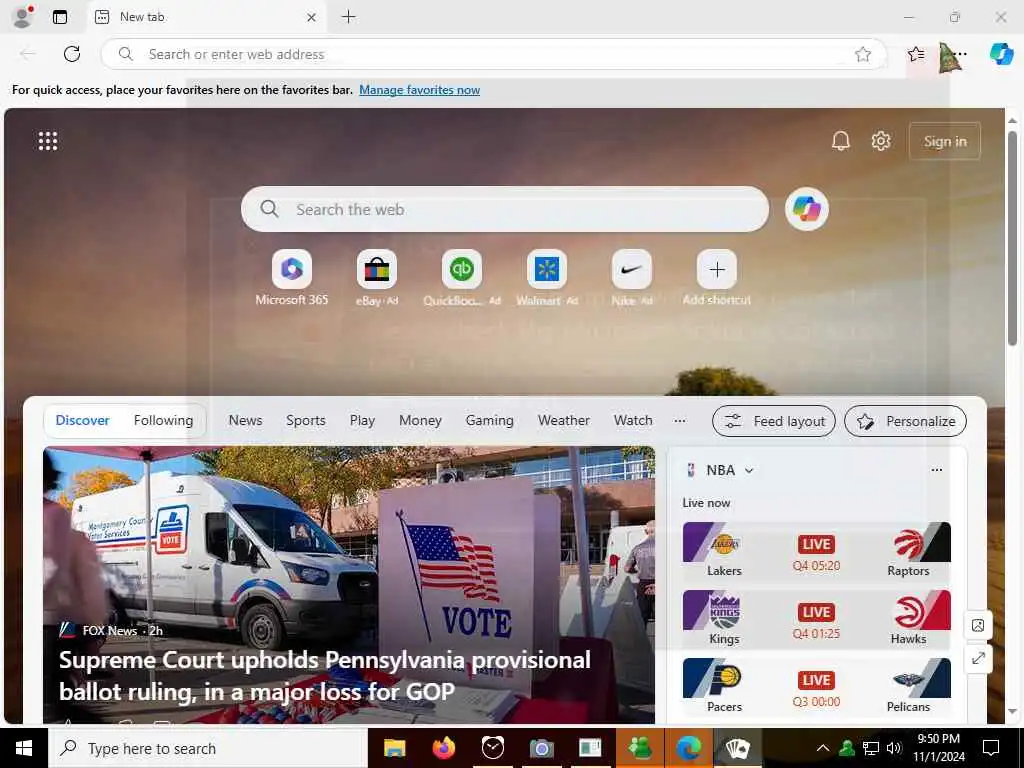The width and height of the screenshot is (1024, 768).
Task: Click the address bar search field
Action: [494, 54]
